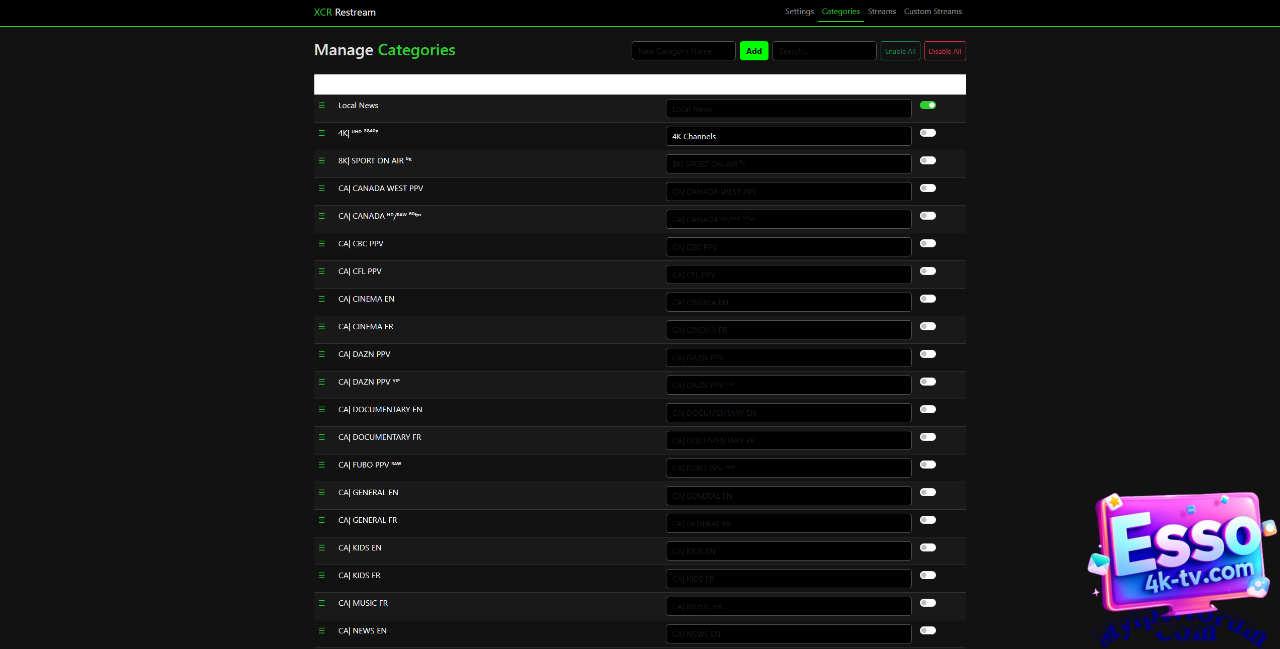This screenshot has height=649, width=1280.
Task: Open the Settings tab
Action: coord(799,12)
